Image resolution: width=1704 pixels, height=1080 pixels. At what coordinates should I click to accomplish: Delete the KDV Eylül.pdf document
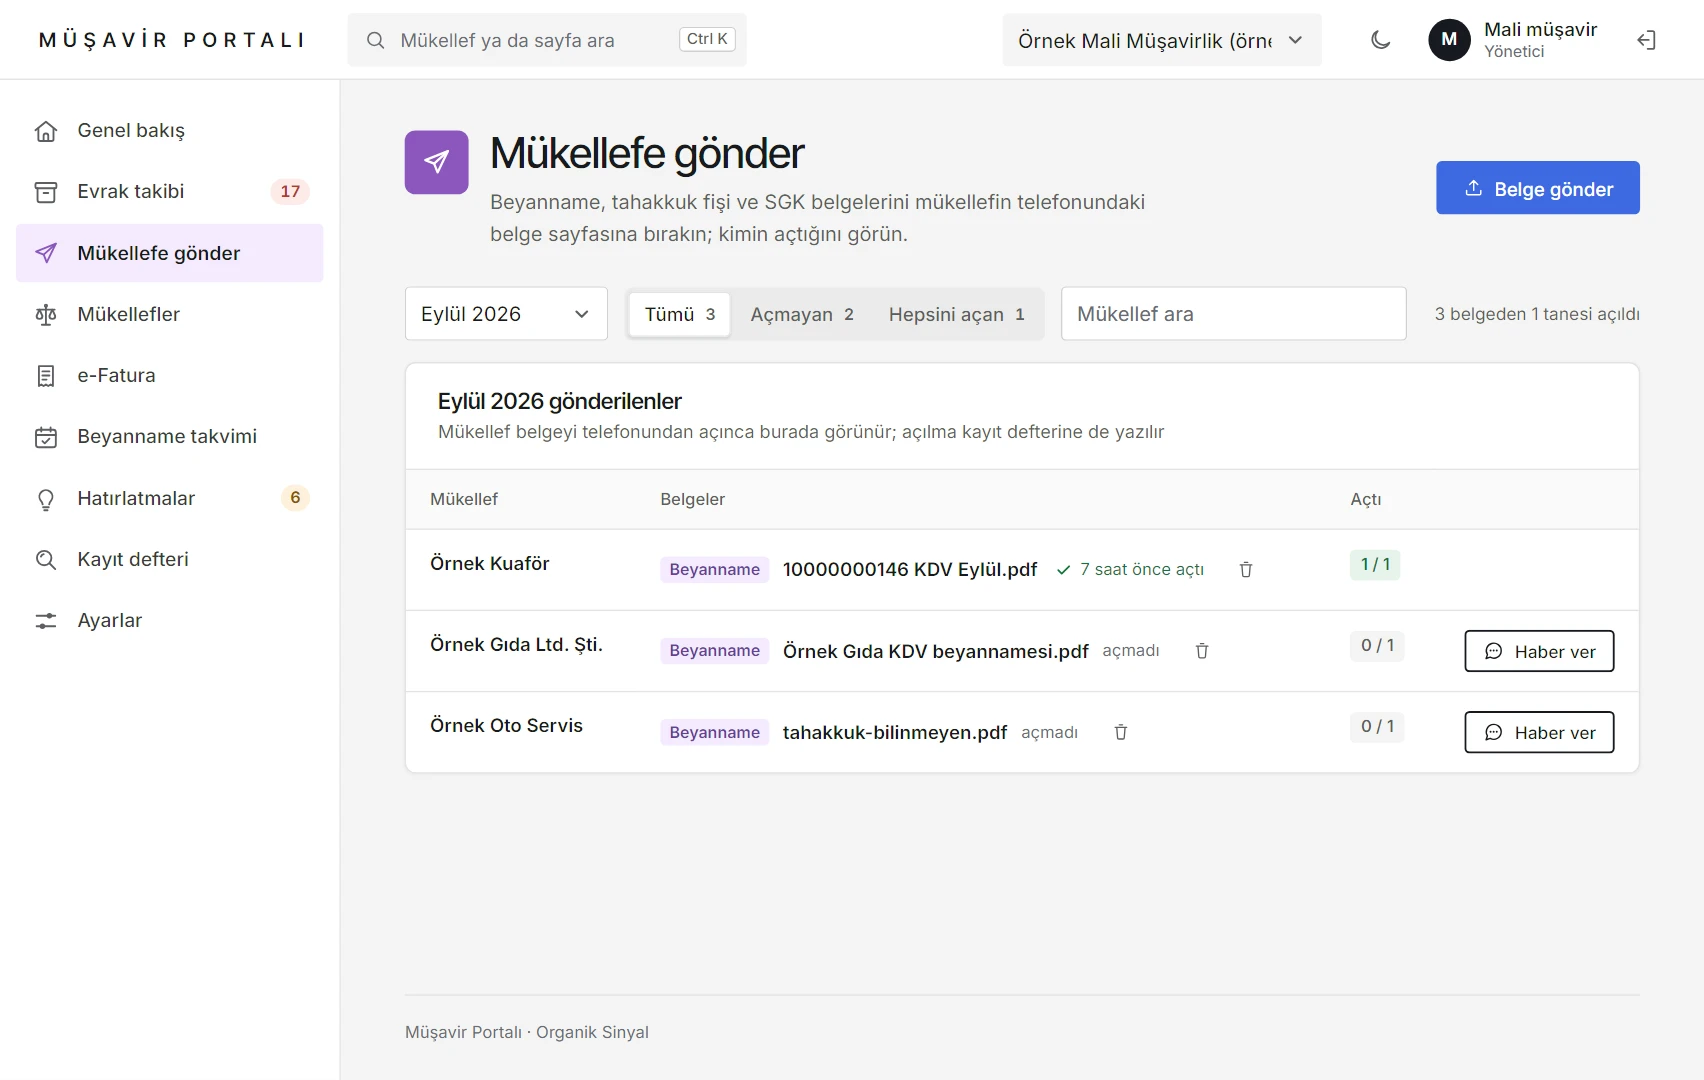tap(1246, 570)
